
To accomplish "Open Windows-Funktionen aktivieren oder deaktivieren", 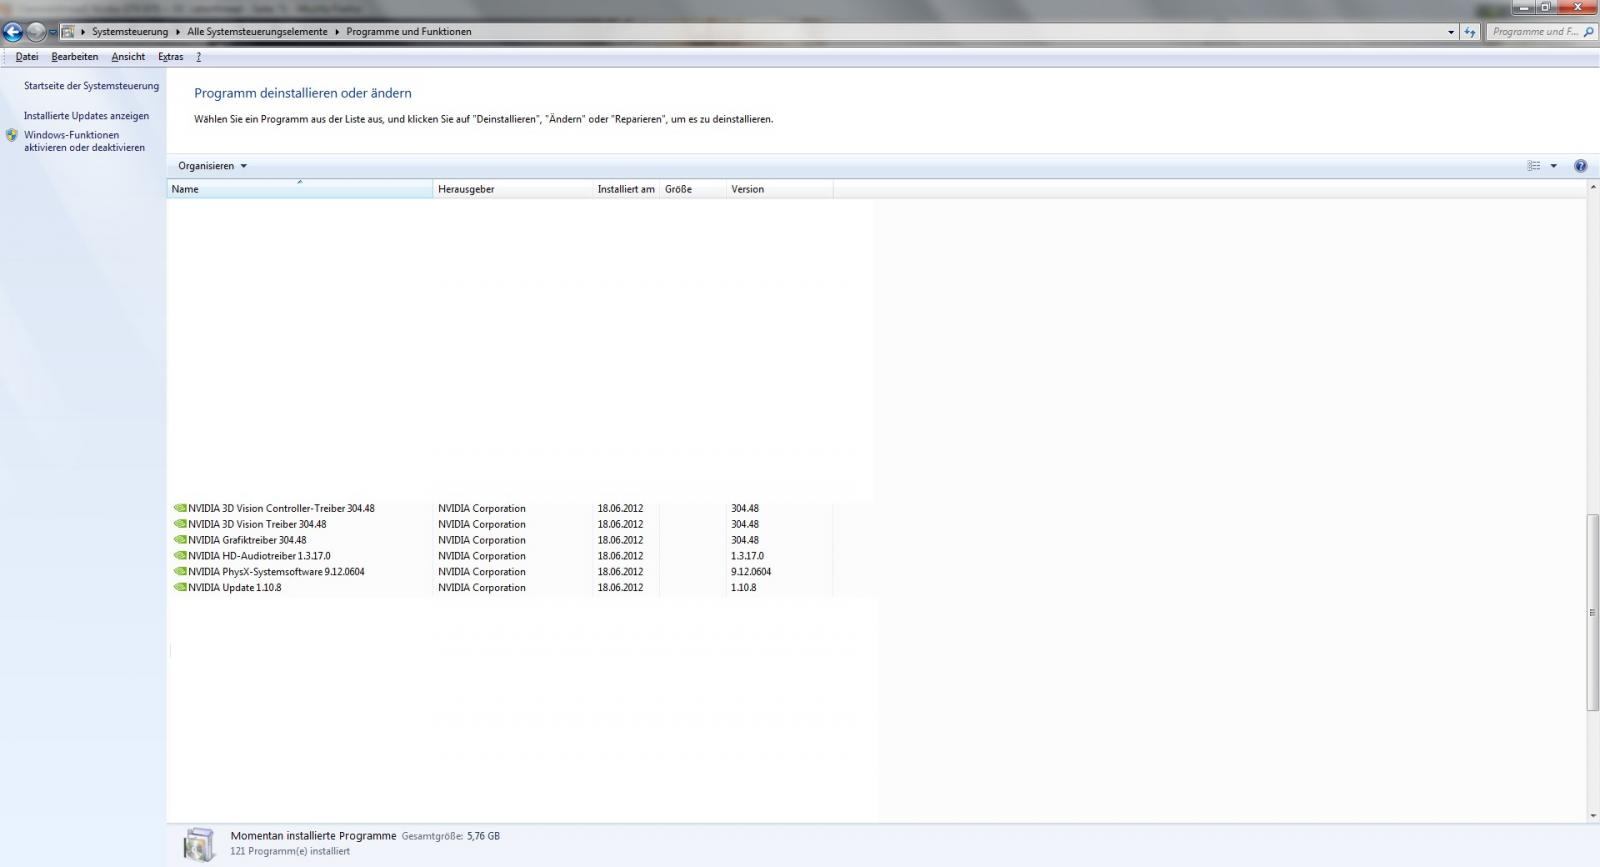I will pos(84,141).
